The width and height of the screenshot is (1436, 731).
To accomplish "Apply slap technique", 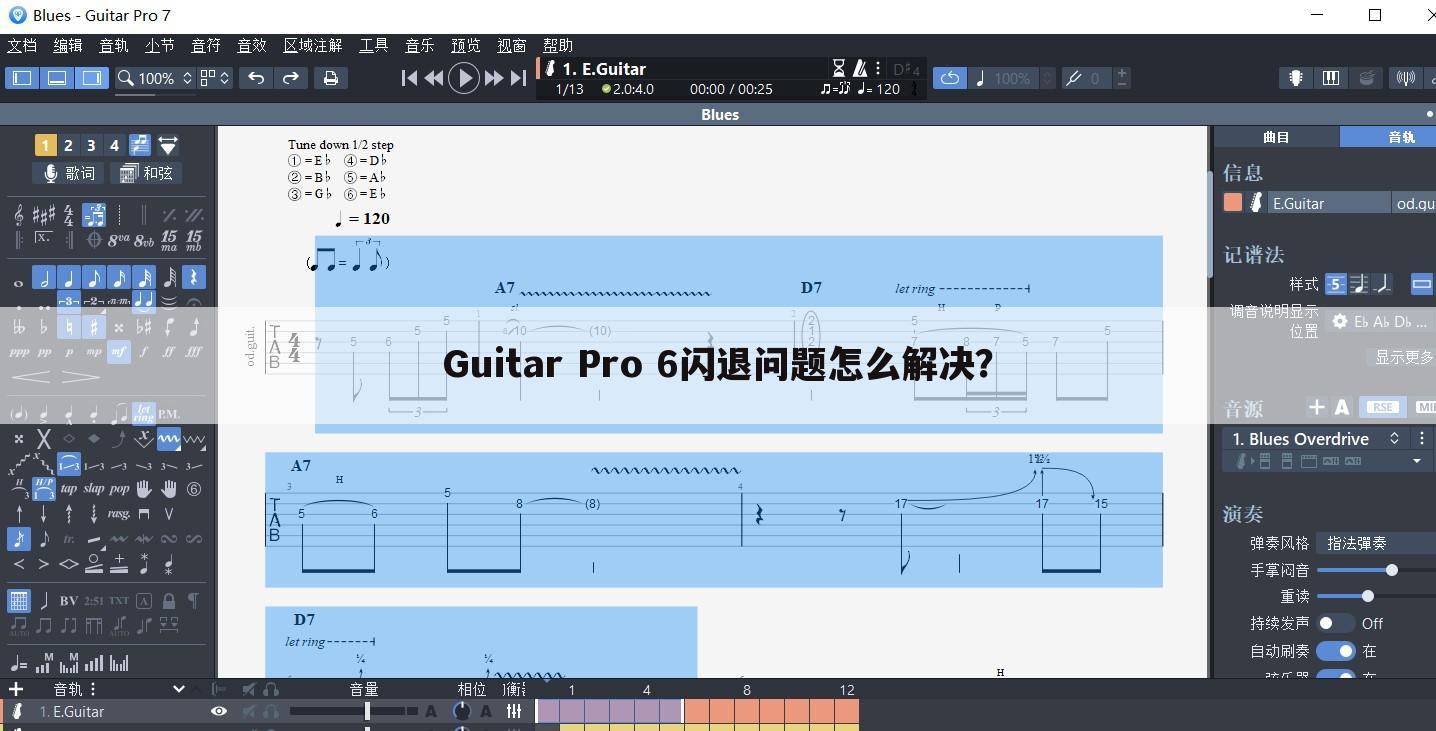I will [x=94, y=489].
